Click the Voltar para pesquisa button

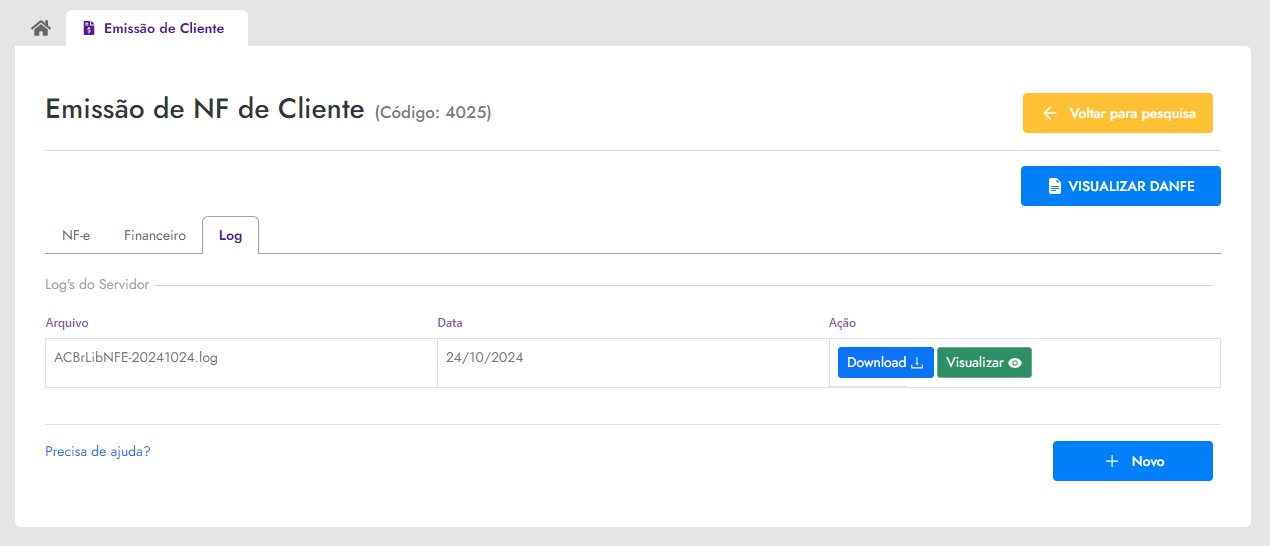point(1118,113)
